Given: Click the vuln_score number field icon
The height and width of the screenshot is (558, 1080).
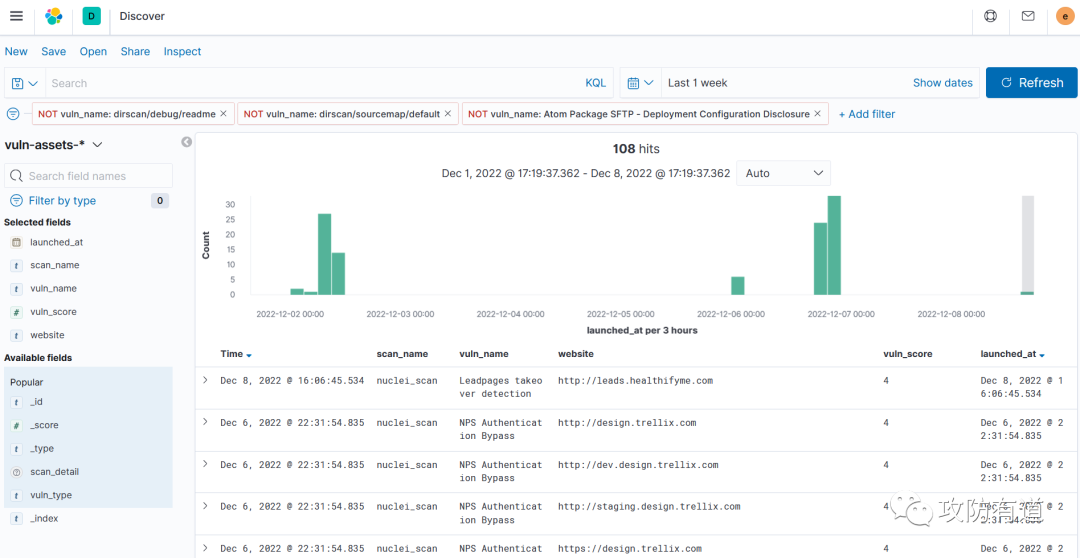Looking at the screenshot, I should tap(17, 312).
